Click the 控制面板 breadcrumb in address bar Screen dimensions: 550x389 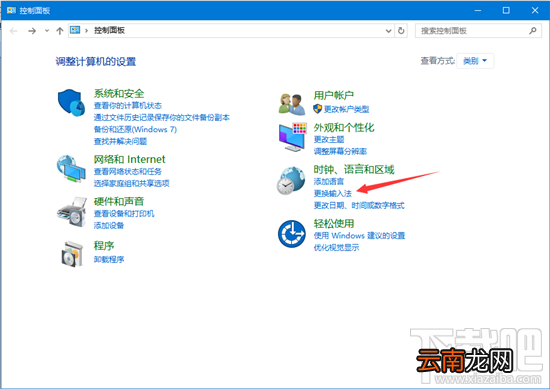pyautogui.click(x=109, y=31)
